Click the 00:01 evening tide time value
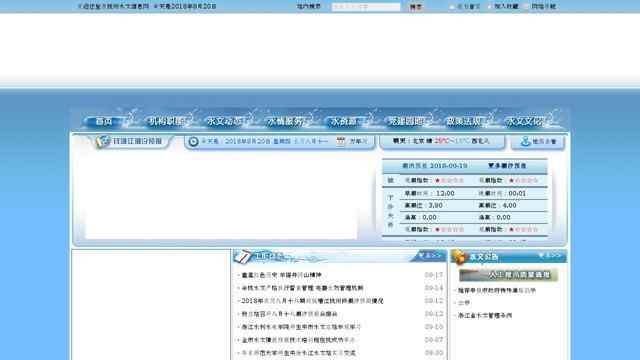 [517, 193]
